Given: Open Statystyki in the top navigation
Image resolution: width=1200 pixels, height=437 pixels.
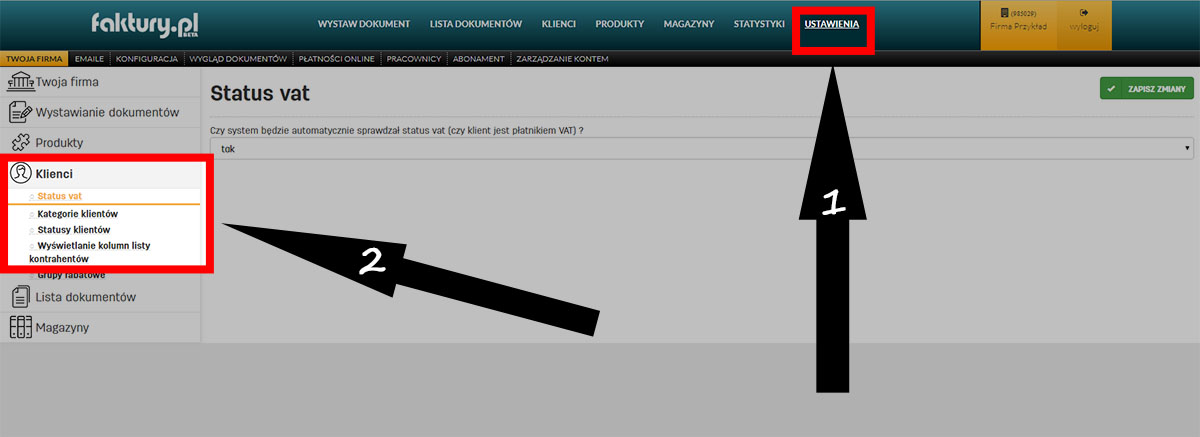Looking at the screenshot, I should pyautogui.click(x=759, y=23).
